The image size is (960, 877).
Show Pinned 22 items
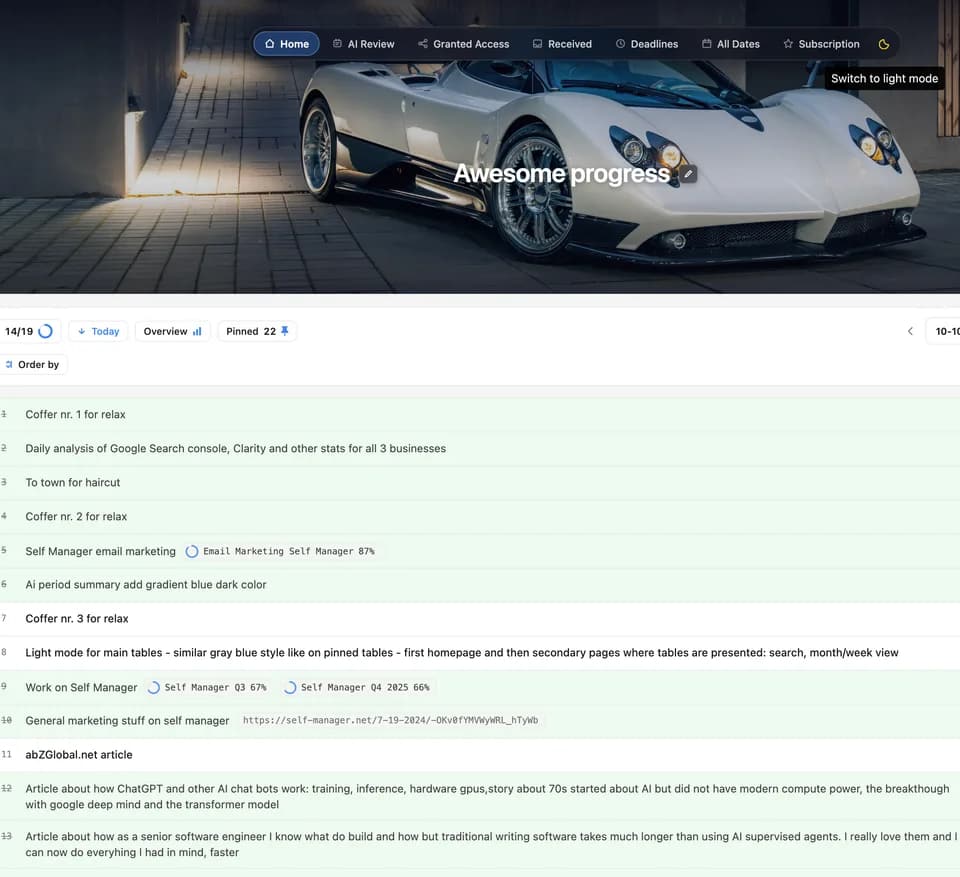pyautogui.click(x=257, y=331)
